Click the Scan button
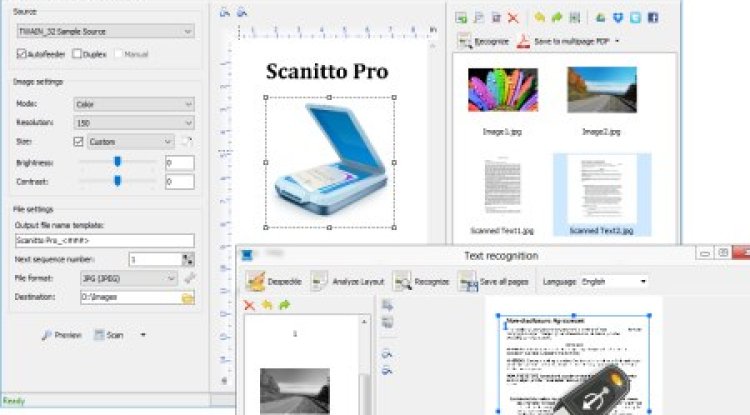Screen dimensions: 750x415 (x=109, y=335)
